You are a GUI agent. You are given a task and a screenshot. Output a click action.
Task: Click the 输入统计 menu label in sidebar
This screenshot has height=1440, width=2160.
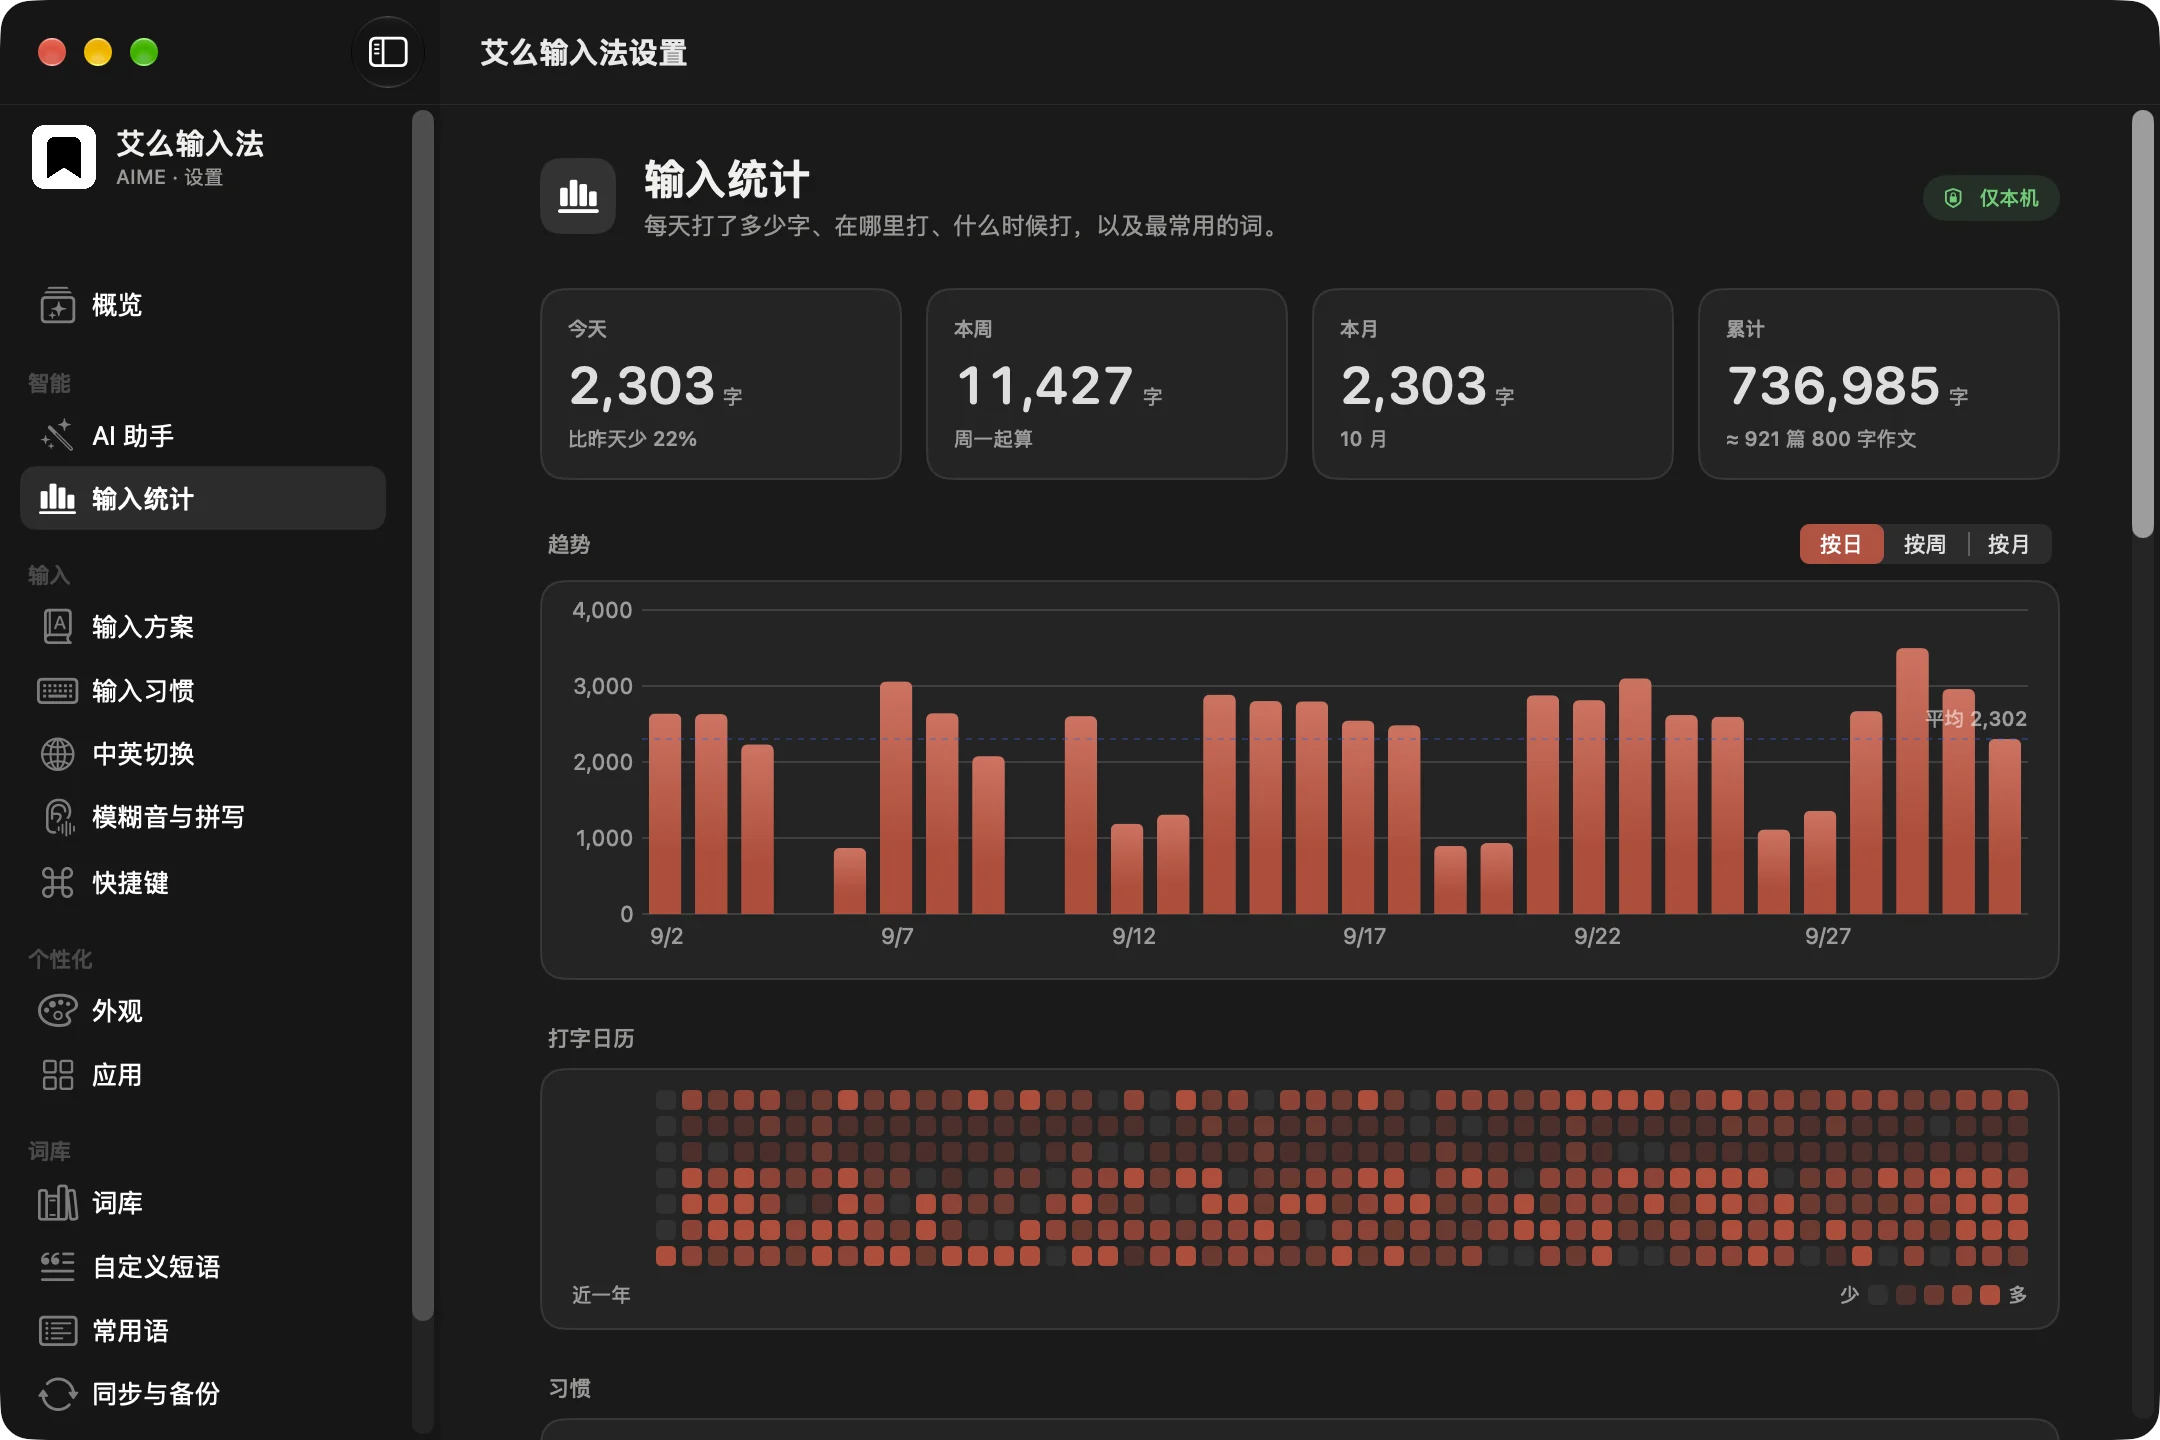pyautogui.click(x=143, y=499)
